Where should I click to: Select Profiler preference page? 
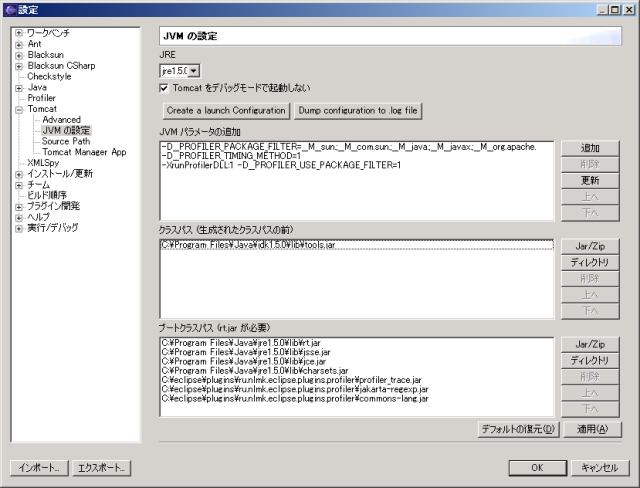coord(41,98)
